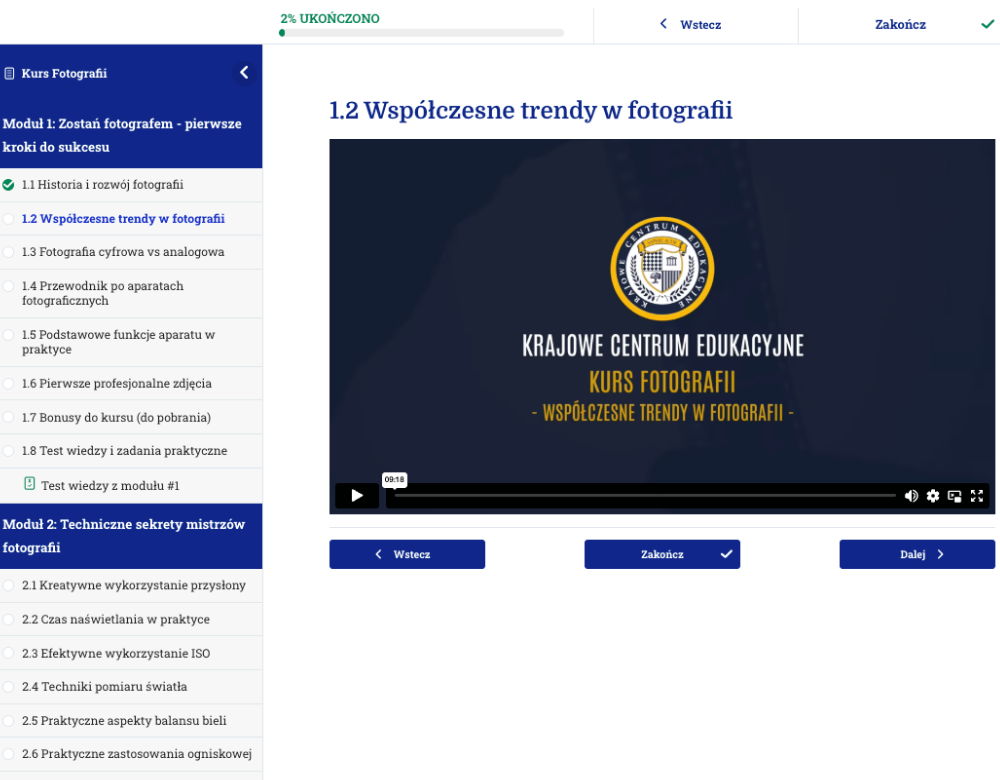This screenshot has height=780, width=1000.
Task: Click the left arrow beside top Wstecz
Action: (663, 24)
